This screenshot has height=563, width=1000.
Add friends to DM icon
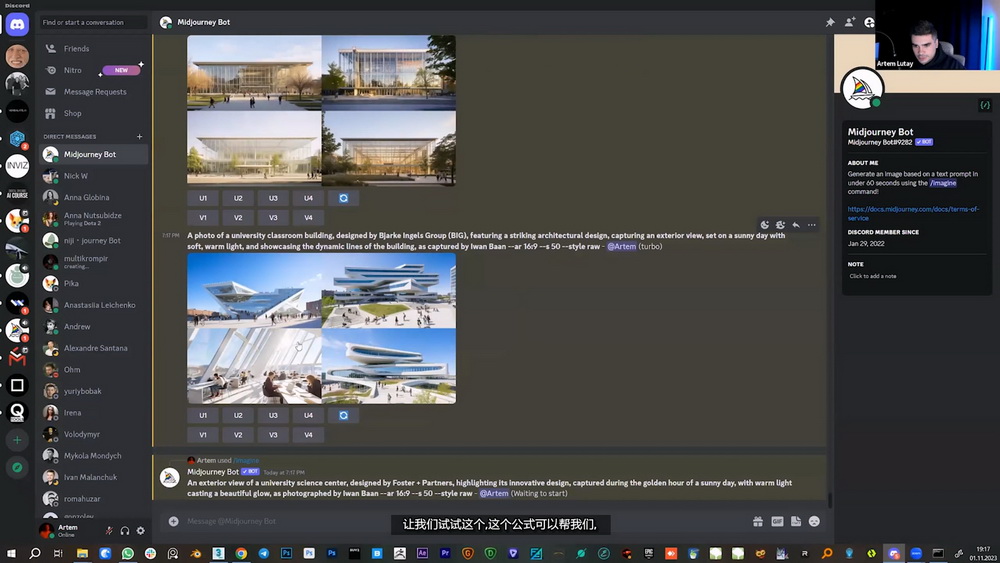[849, 22]
